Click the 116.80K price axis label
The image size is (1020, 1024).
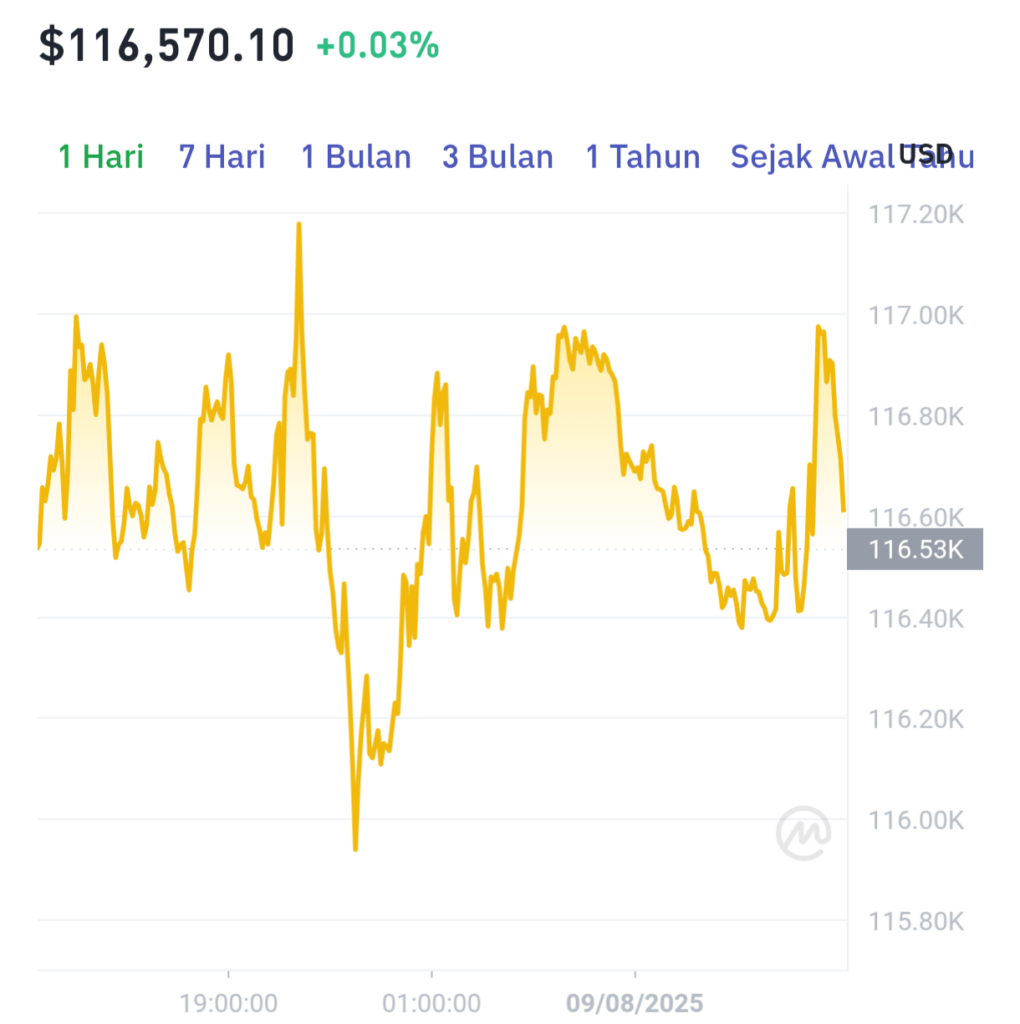[916, 416]
